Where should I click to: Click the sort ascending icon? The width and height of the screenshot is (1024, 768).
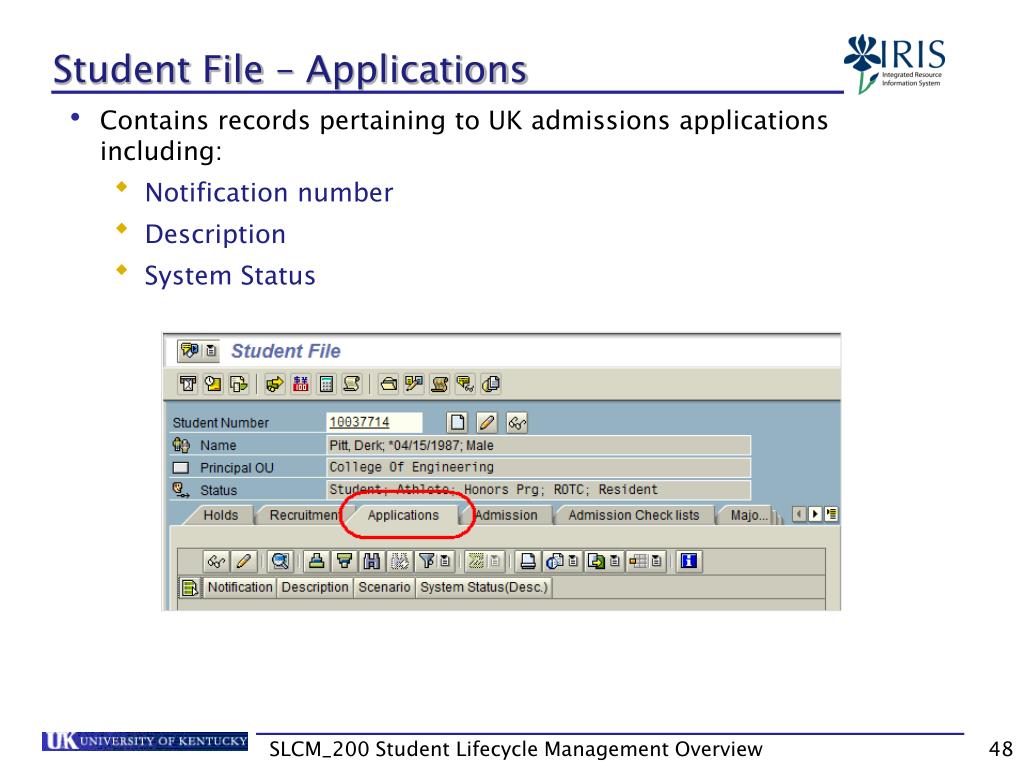[317, 561]
